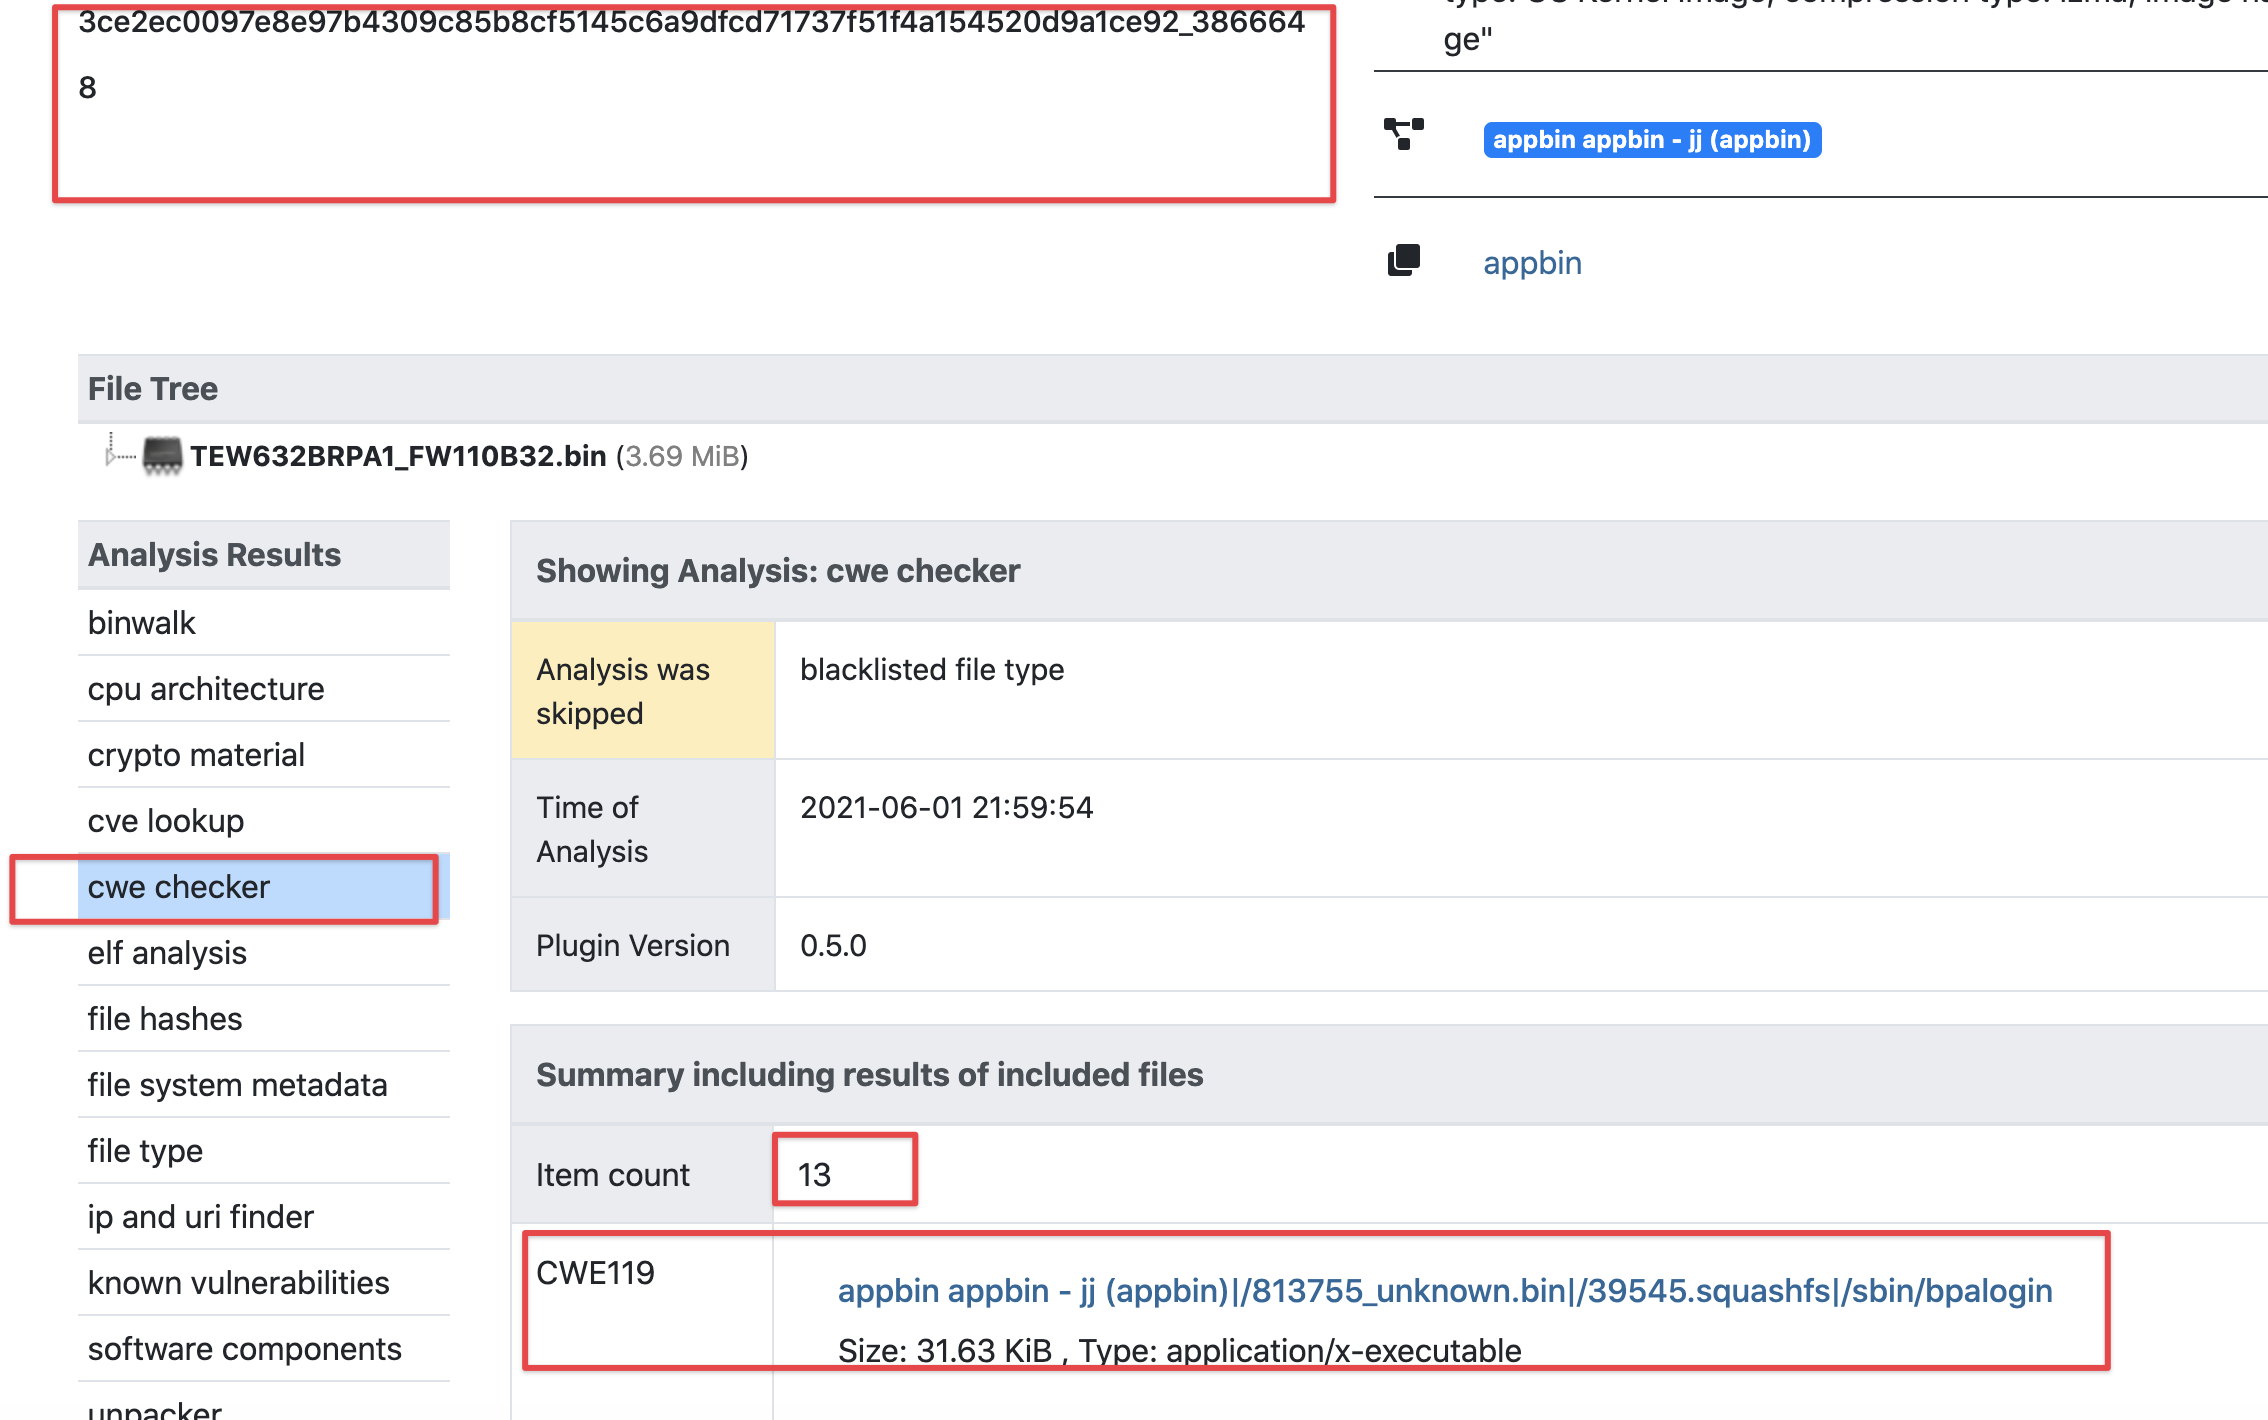Click the tree diagram icon beside firmware badge
The width and height of the screenshot is (2268, 1420).
(1405, 133)
